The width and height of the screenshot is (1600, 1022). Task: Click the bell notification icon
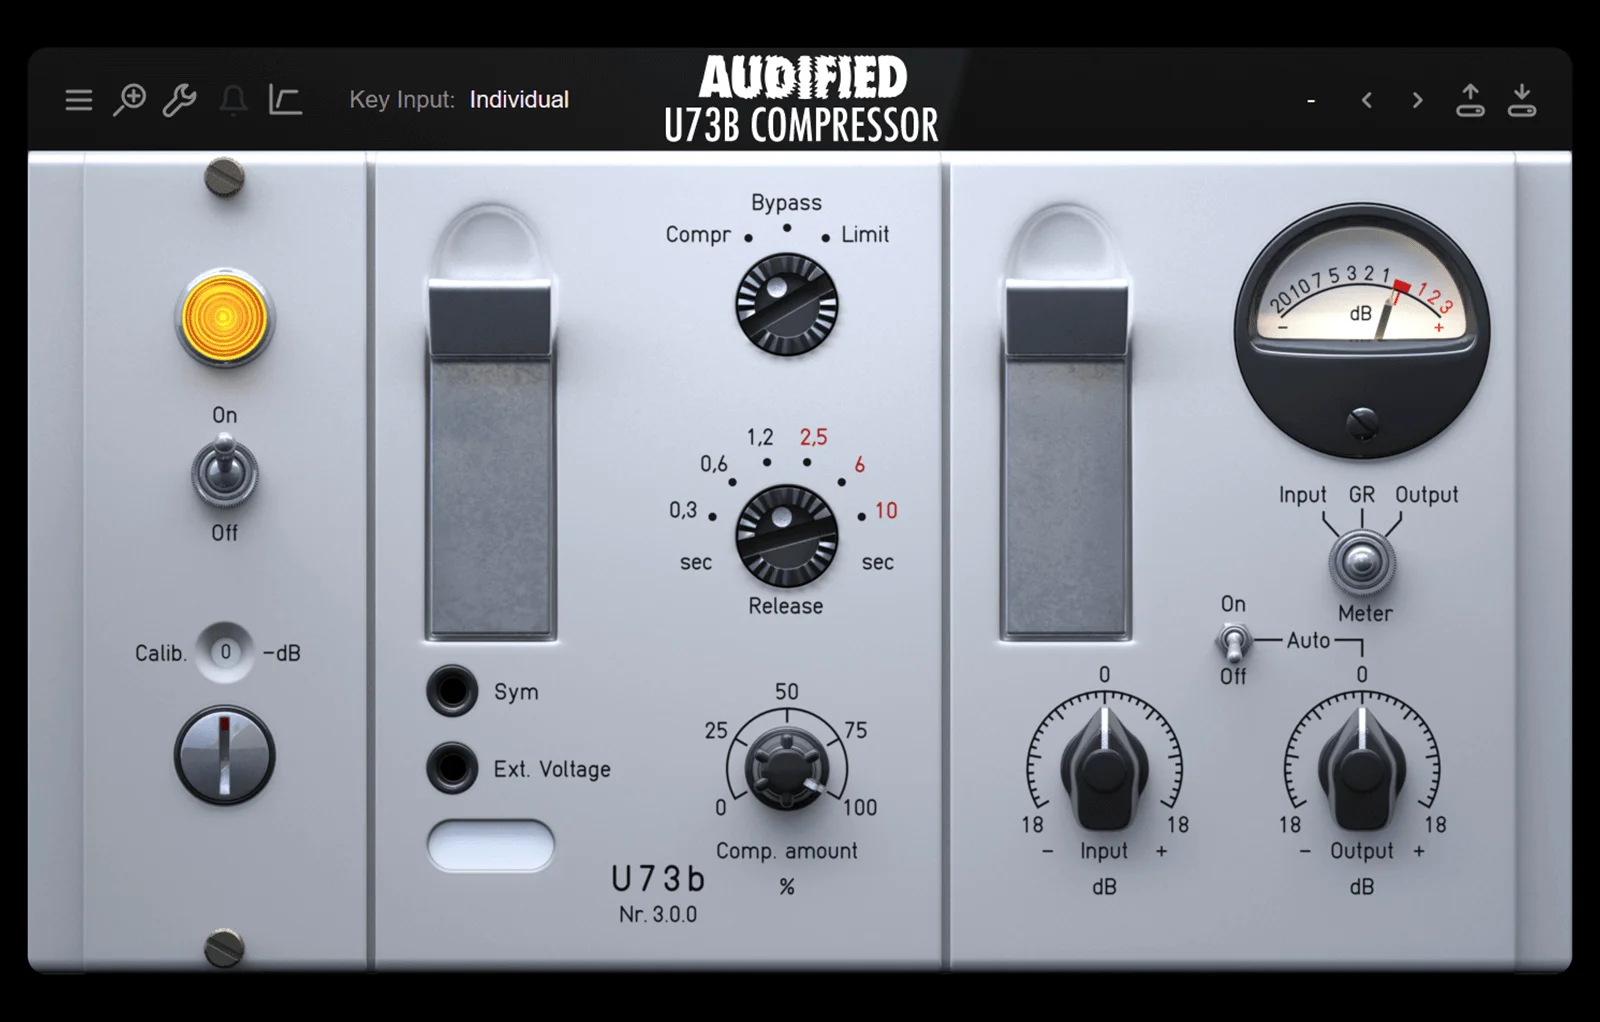coord(233,100)
